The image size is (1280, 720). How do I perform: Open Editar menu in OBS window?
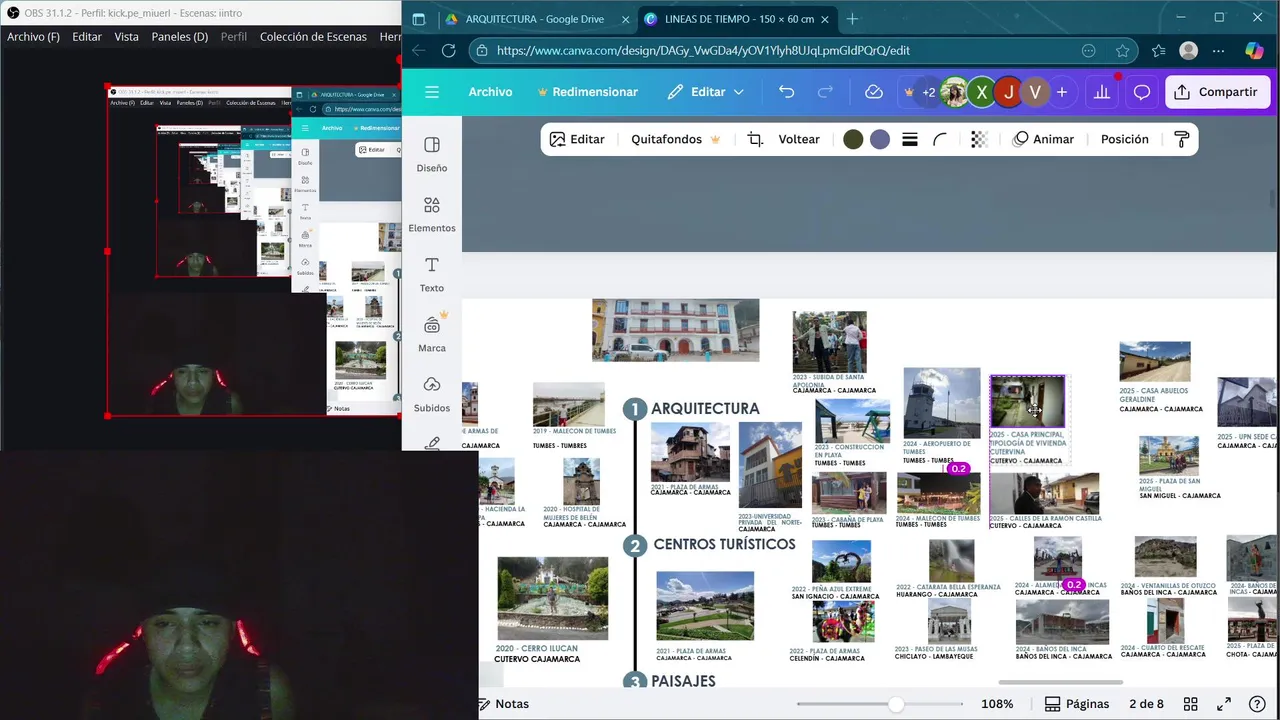(87, 37)
